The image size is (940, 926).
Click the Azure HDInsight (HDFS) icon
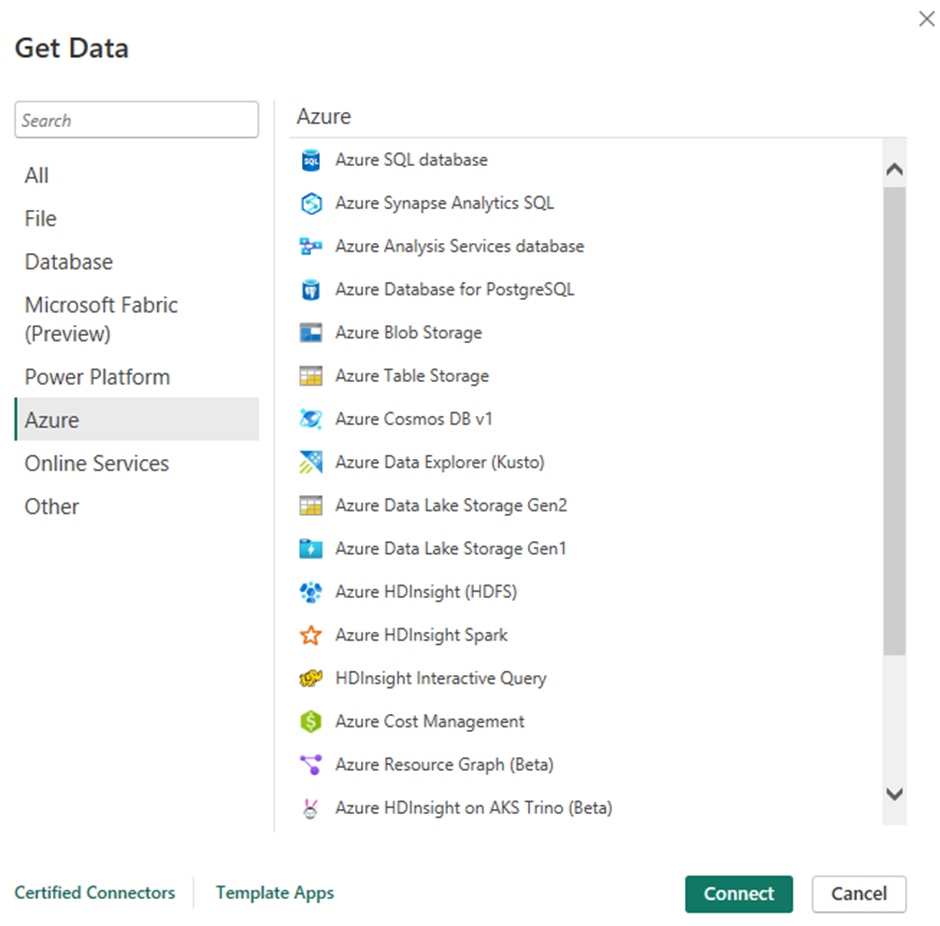[311, 592]
